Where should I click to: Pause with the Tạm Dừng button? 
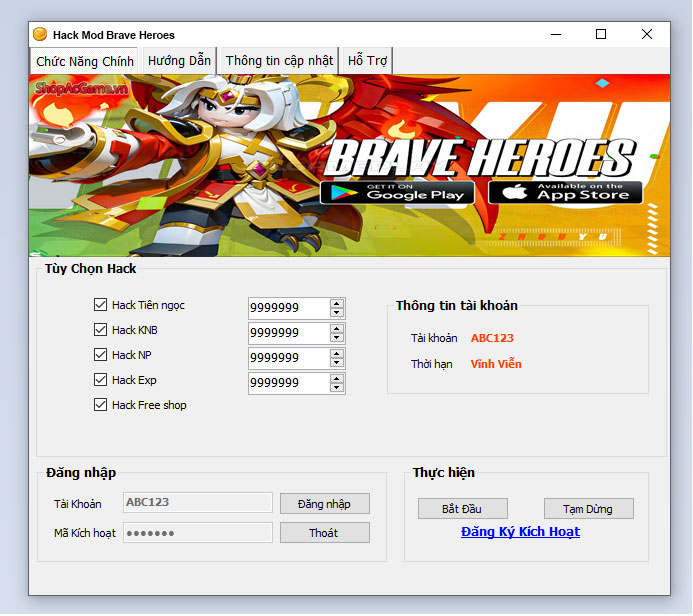(589, 509)
